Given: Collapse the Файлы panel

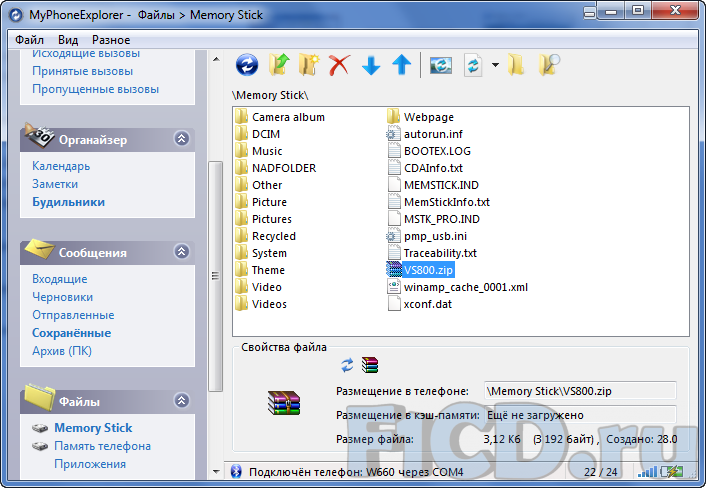Looking at the screenshot, I should click(181, 400).
